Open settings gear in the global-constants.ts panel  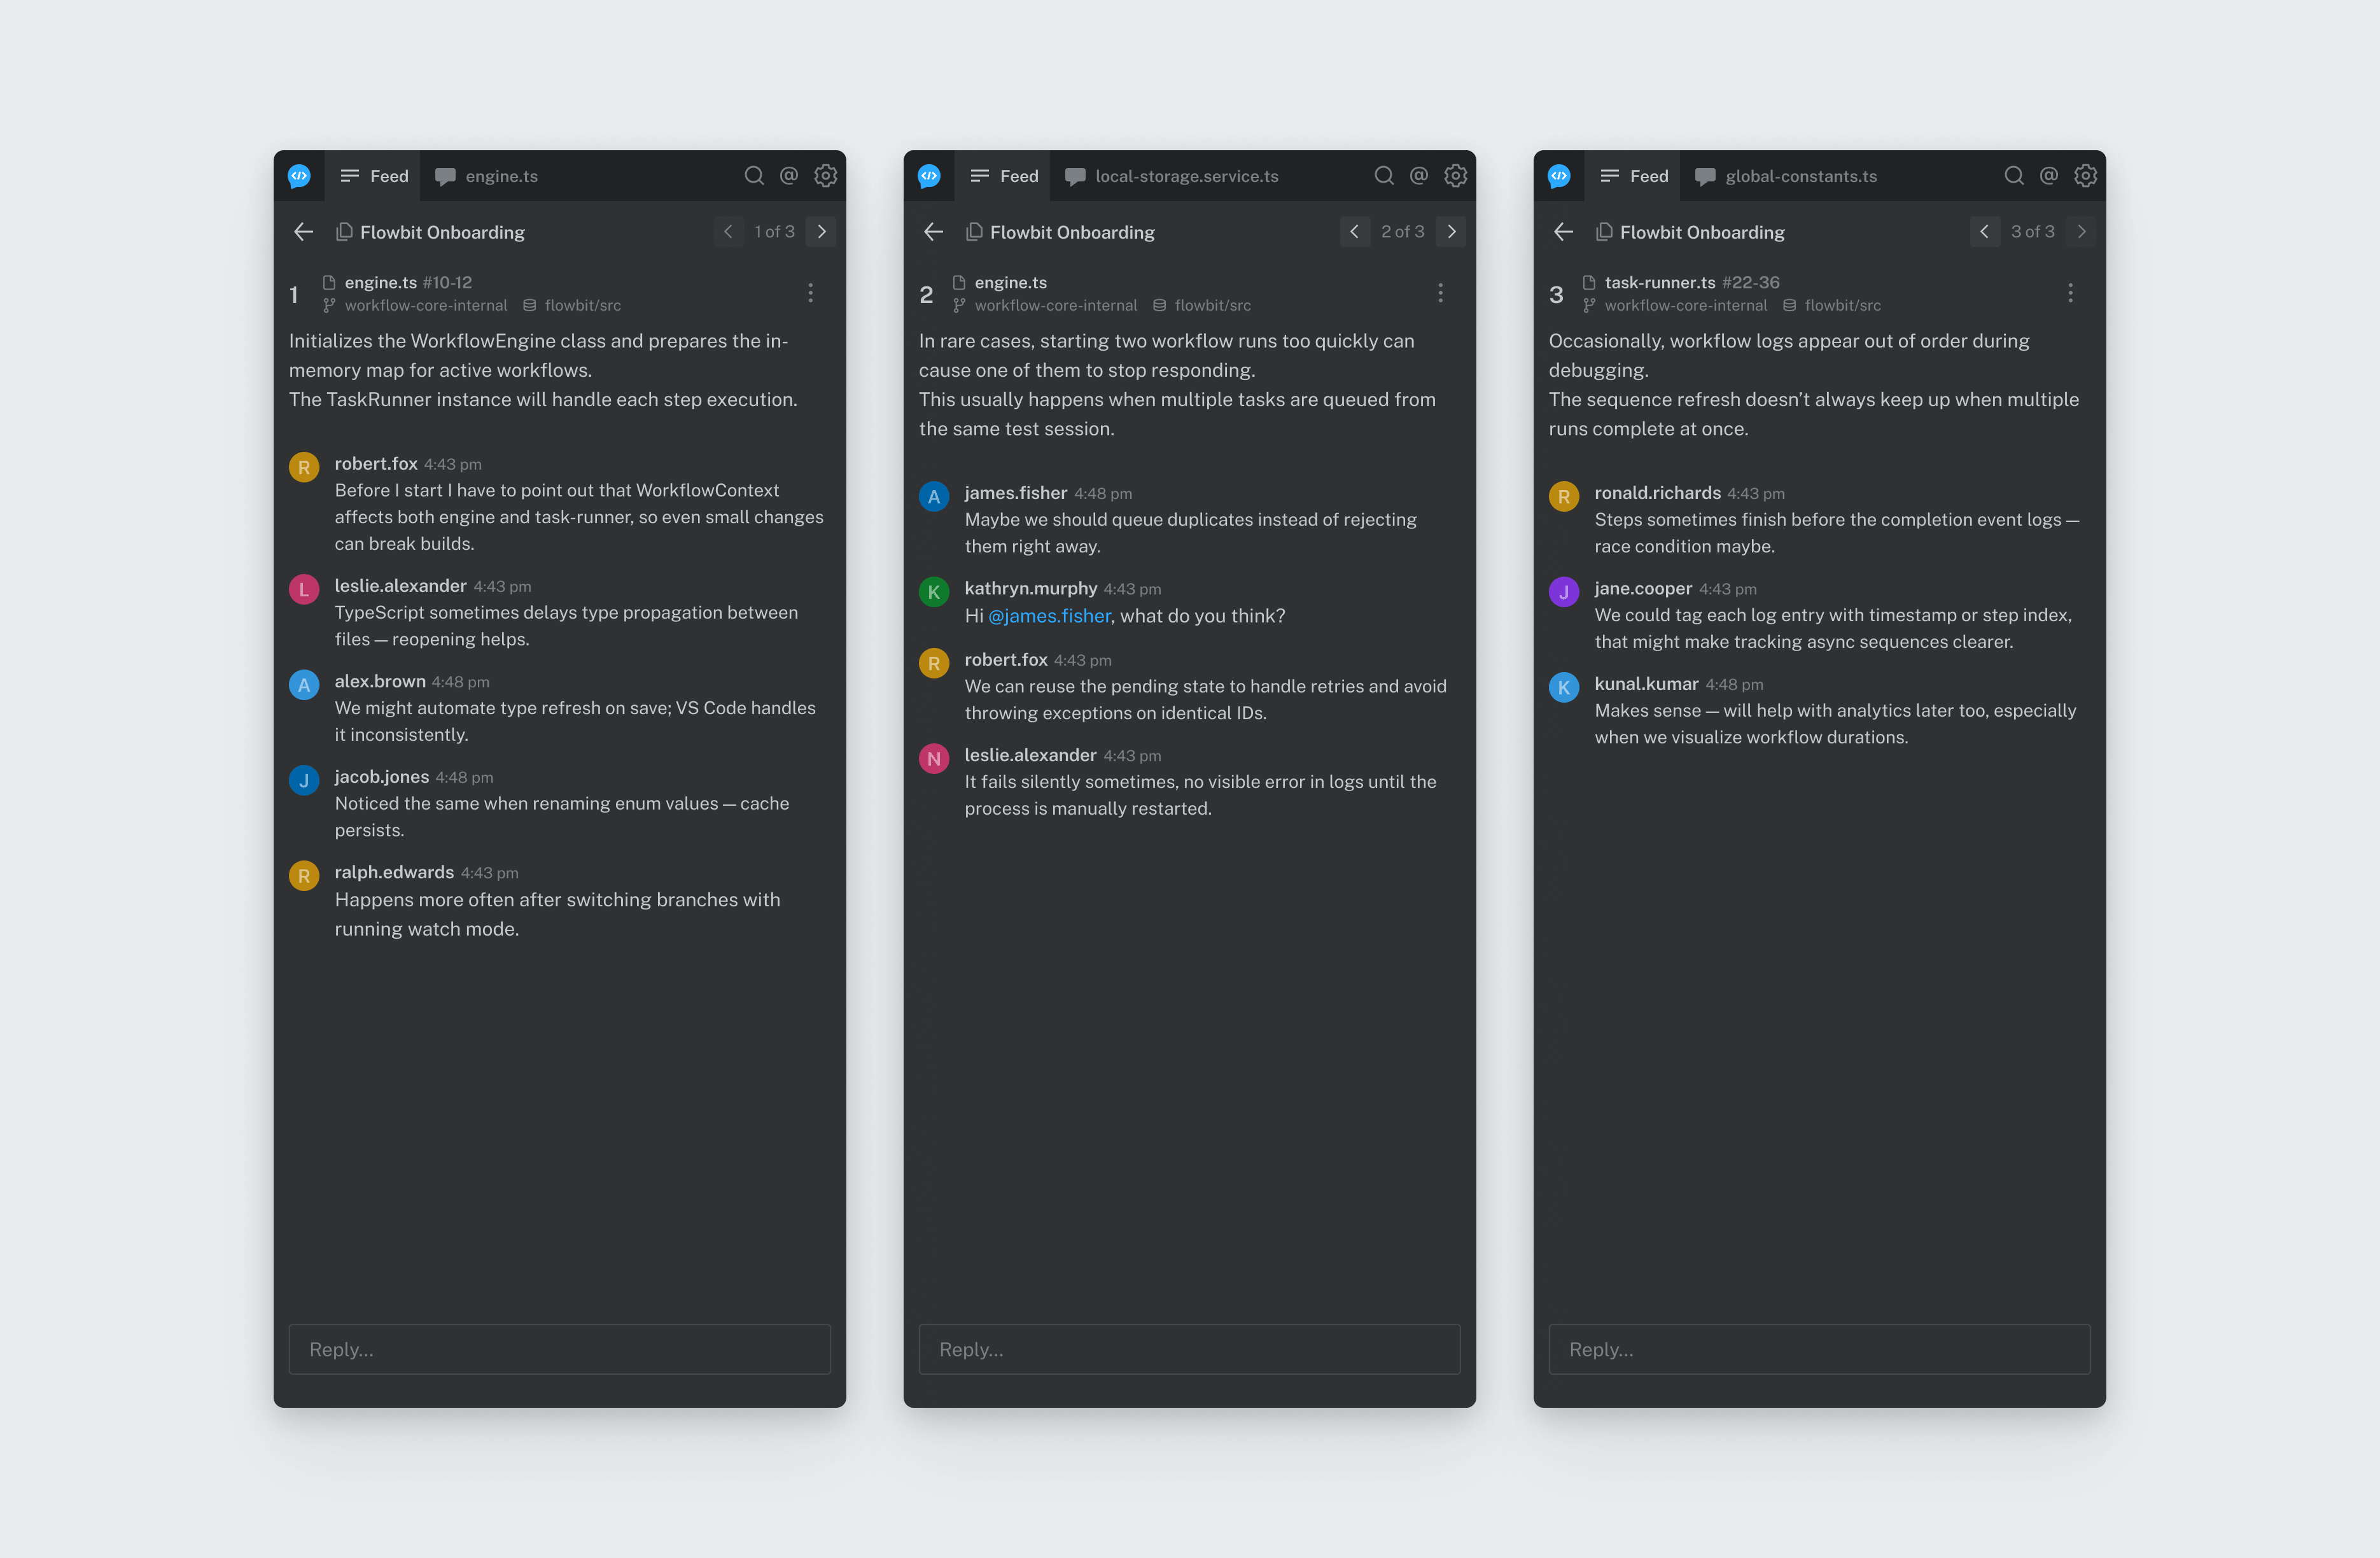point(2085,176)
